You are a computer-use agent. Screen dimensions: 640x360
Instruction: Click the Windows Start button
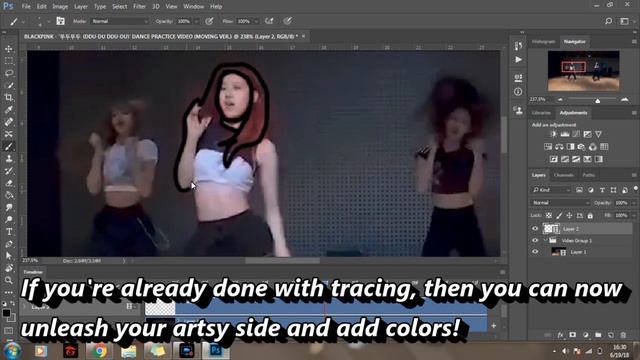[x=12, y=351]
